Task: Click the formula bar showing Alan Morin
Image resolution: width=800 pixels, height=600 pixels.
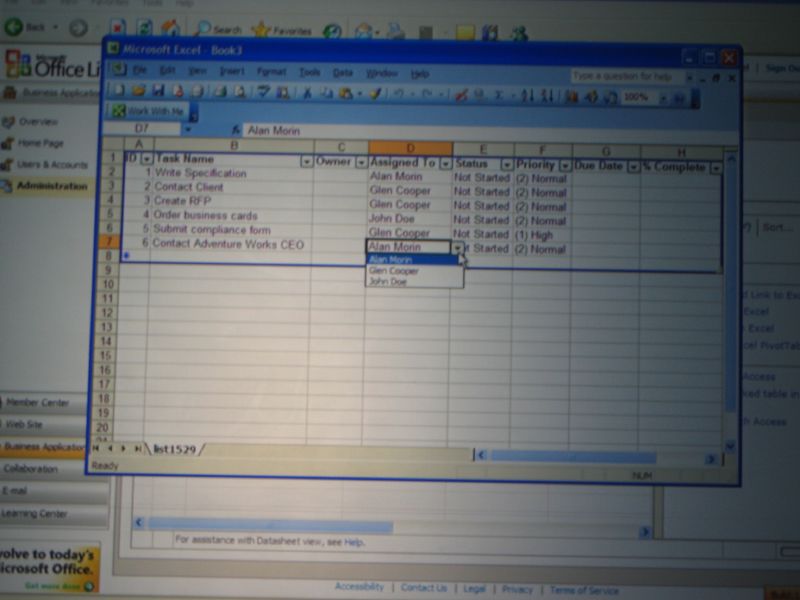Action: [400, 130]
